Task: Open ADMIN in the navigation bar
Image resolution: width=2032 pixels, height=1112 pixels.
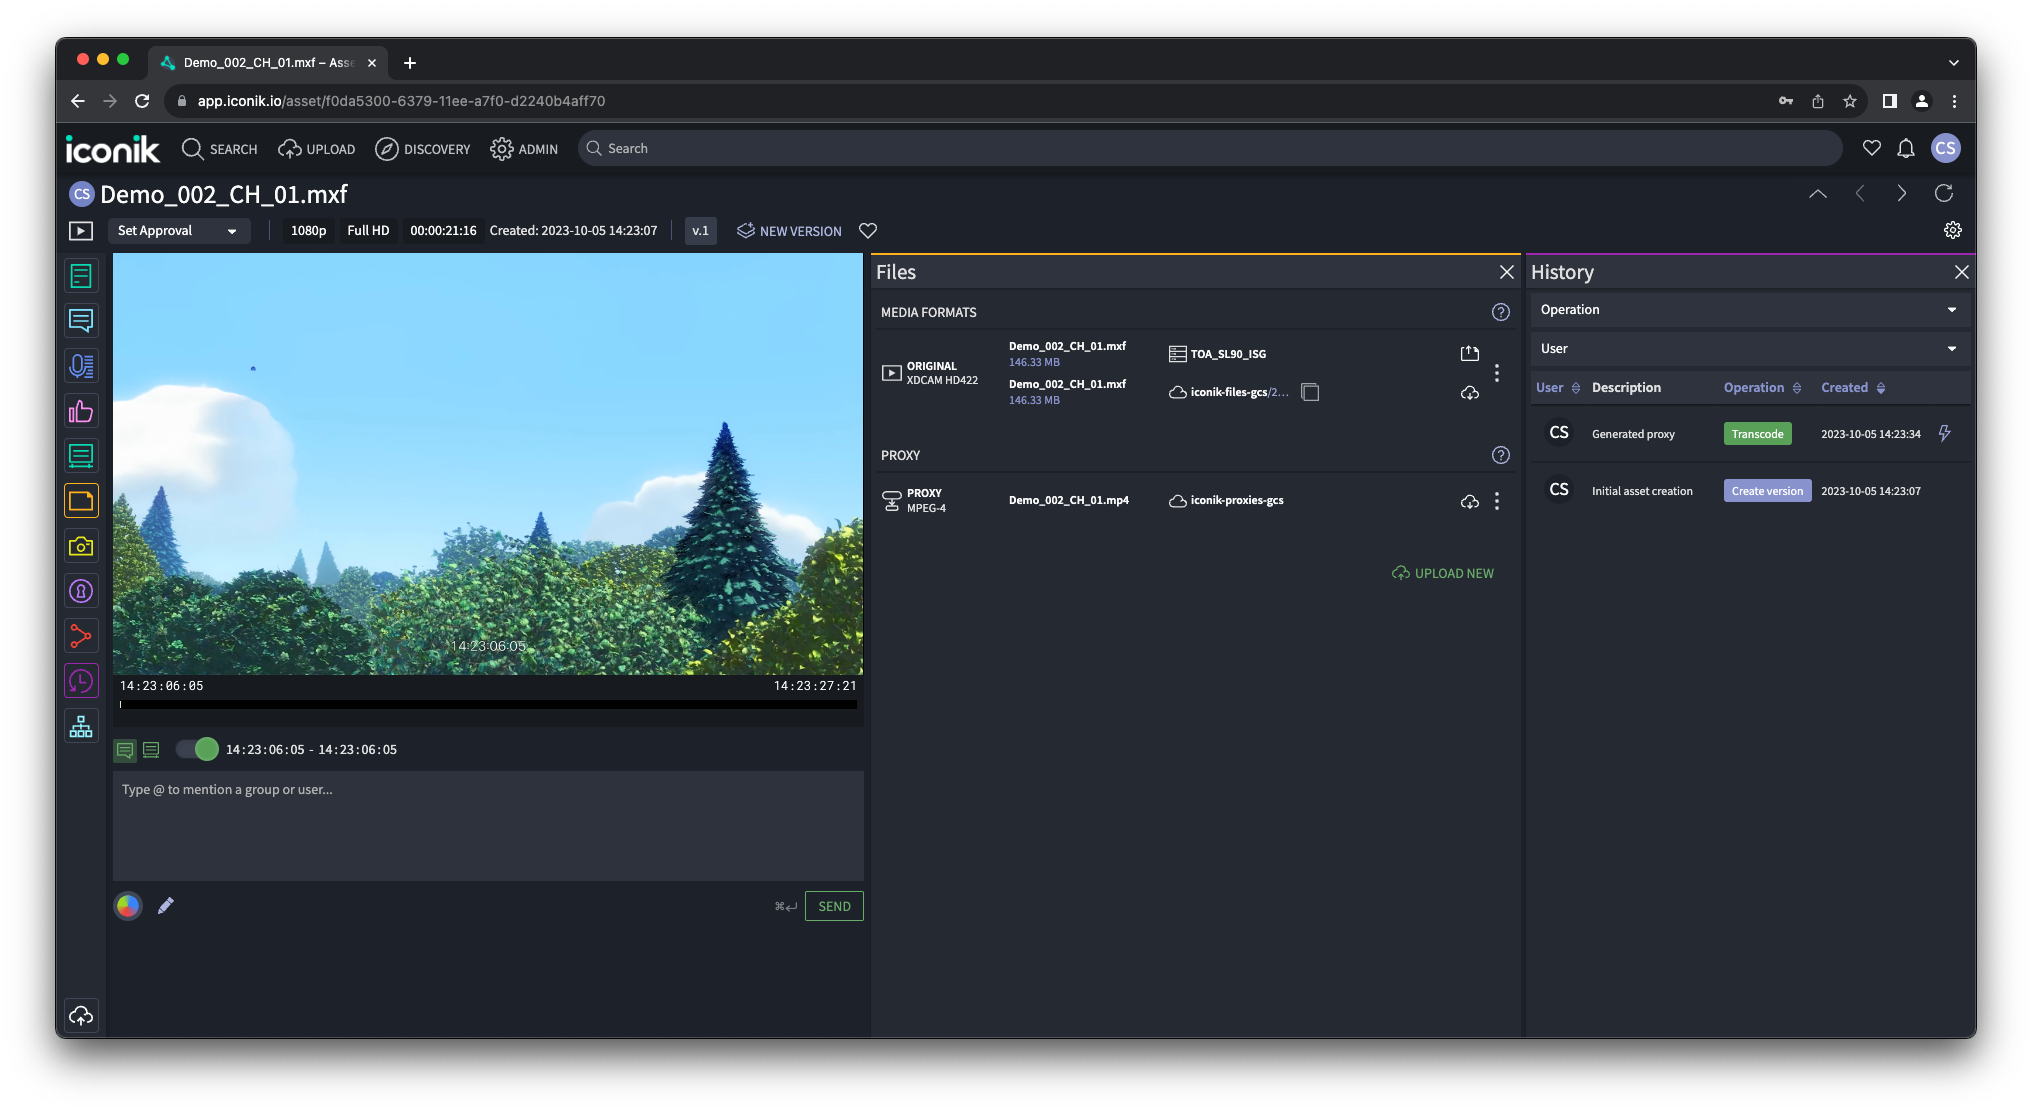Action: point(523,149)
